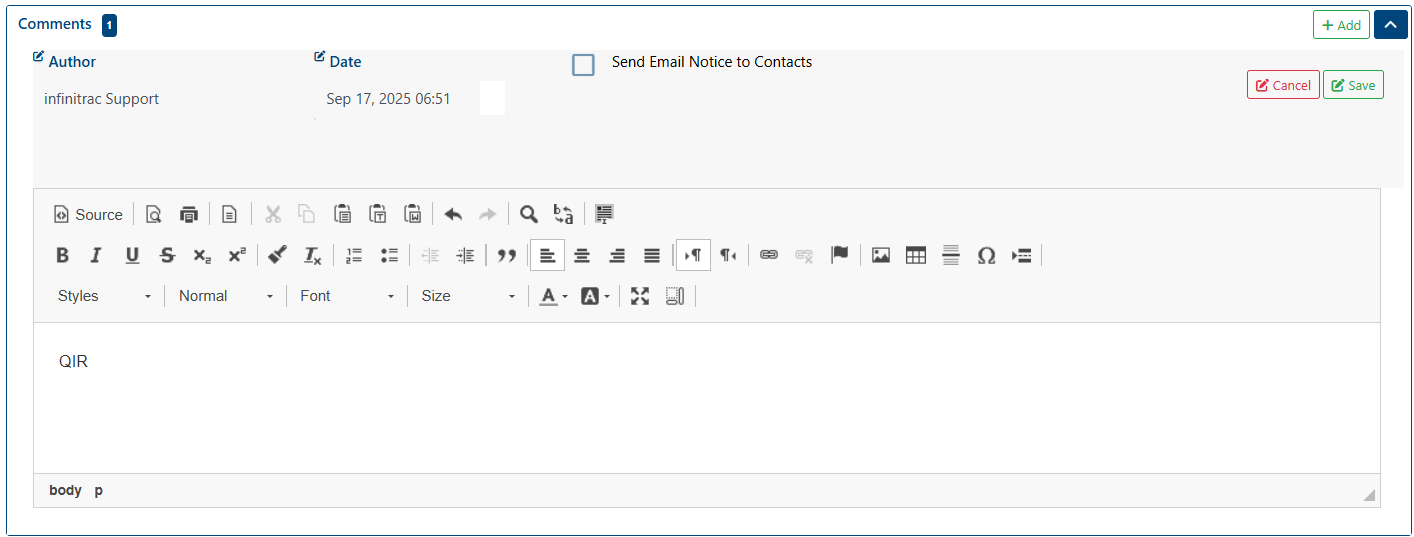Screen dimensions: 1414x537
Task: Click the Copy Formatting brush icon
Action: 278,255
